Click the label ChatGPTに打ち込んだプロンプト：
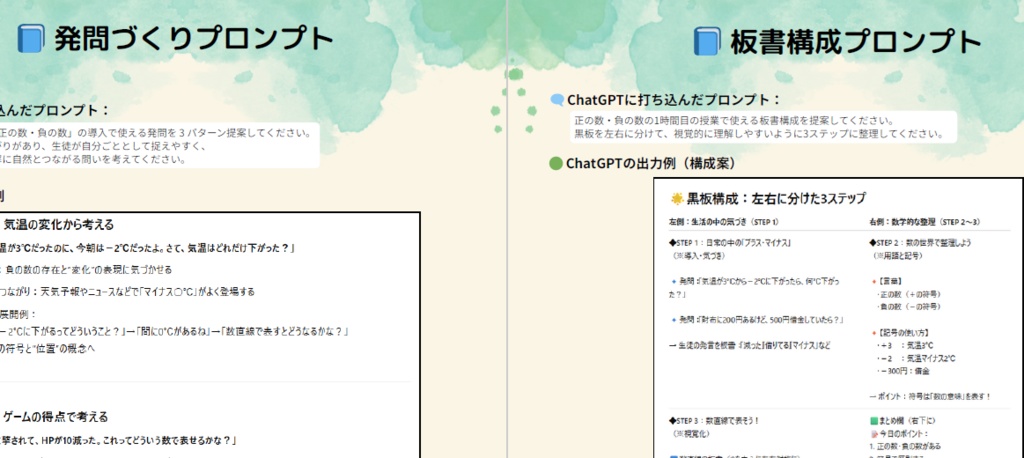This screenshot has width=1024, height=458. (x=674, y=100)
